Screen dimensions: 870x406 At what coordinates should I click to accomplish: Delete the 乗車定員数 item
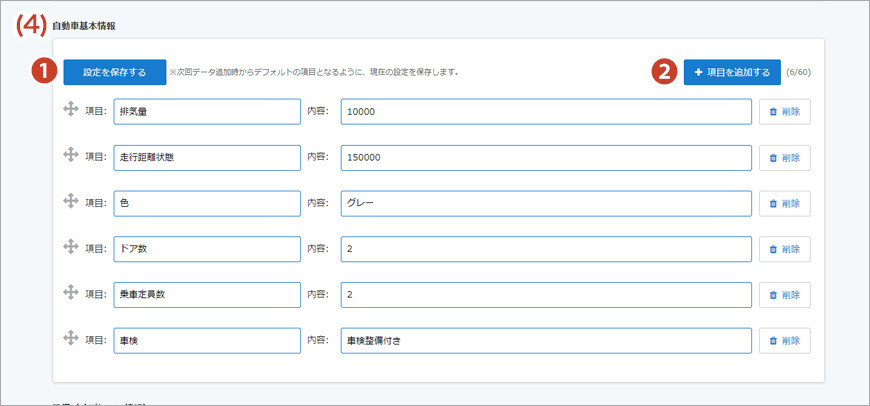coord(784,295)
